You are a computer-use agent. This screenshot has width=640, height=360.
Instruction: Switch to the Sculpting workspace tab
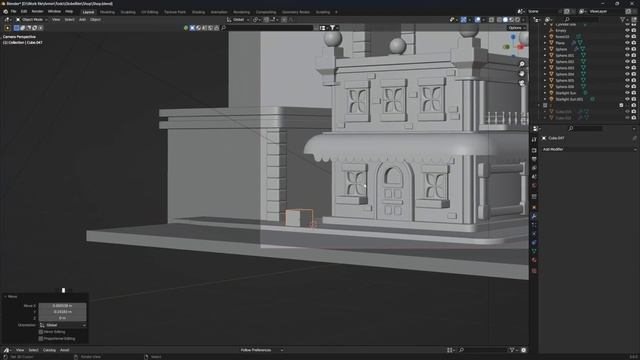pyautogui.click(x=128, y=12)
